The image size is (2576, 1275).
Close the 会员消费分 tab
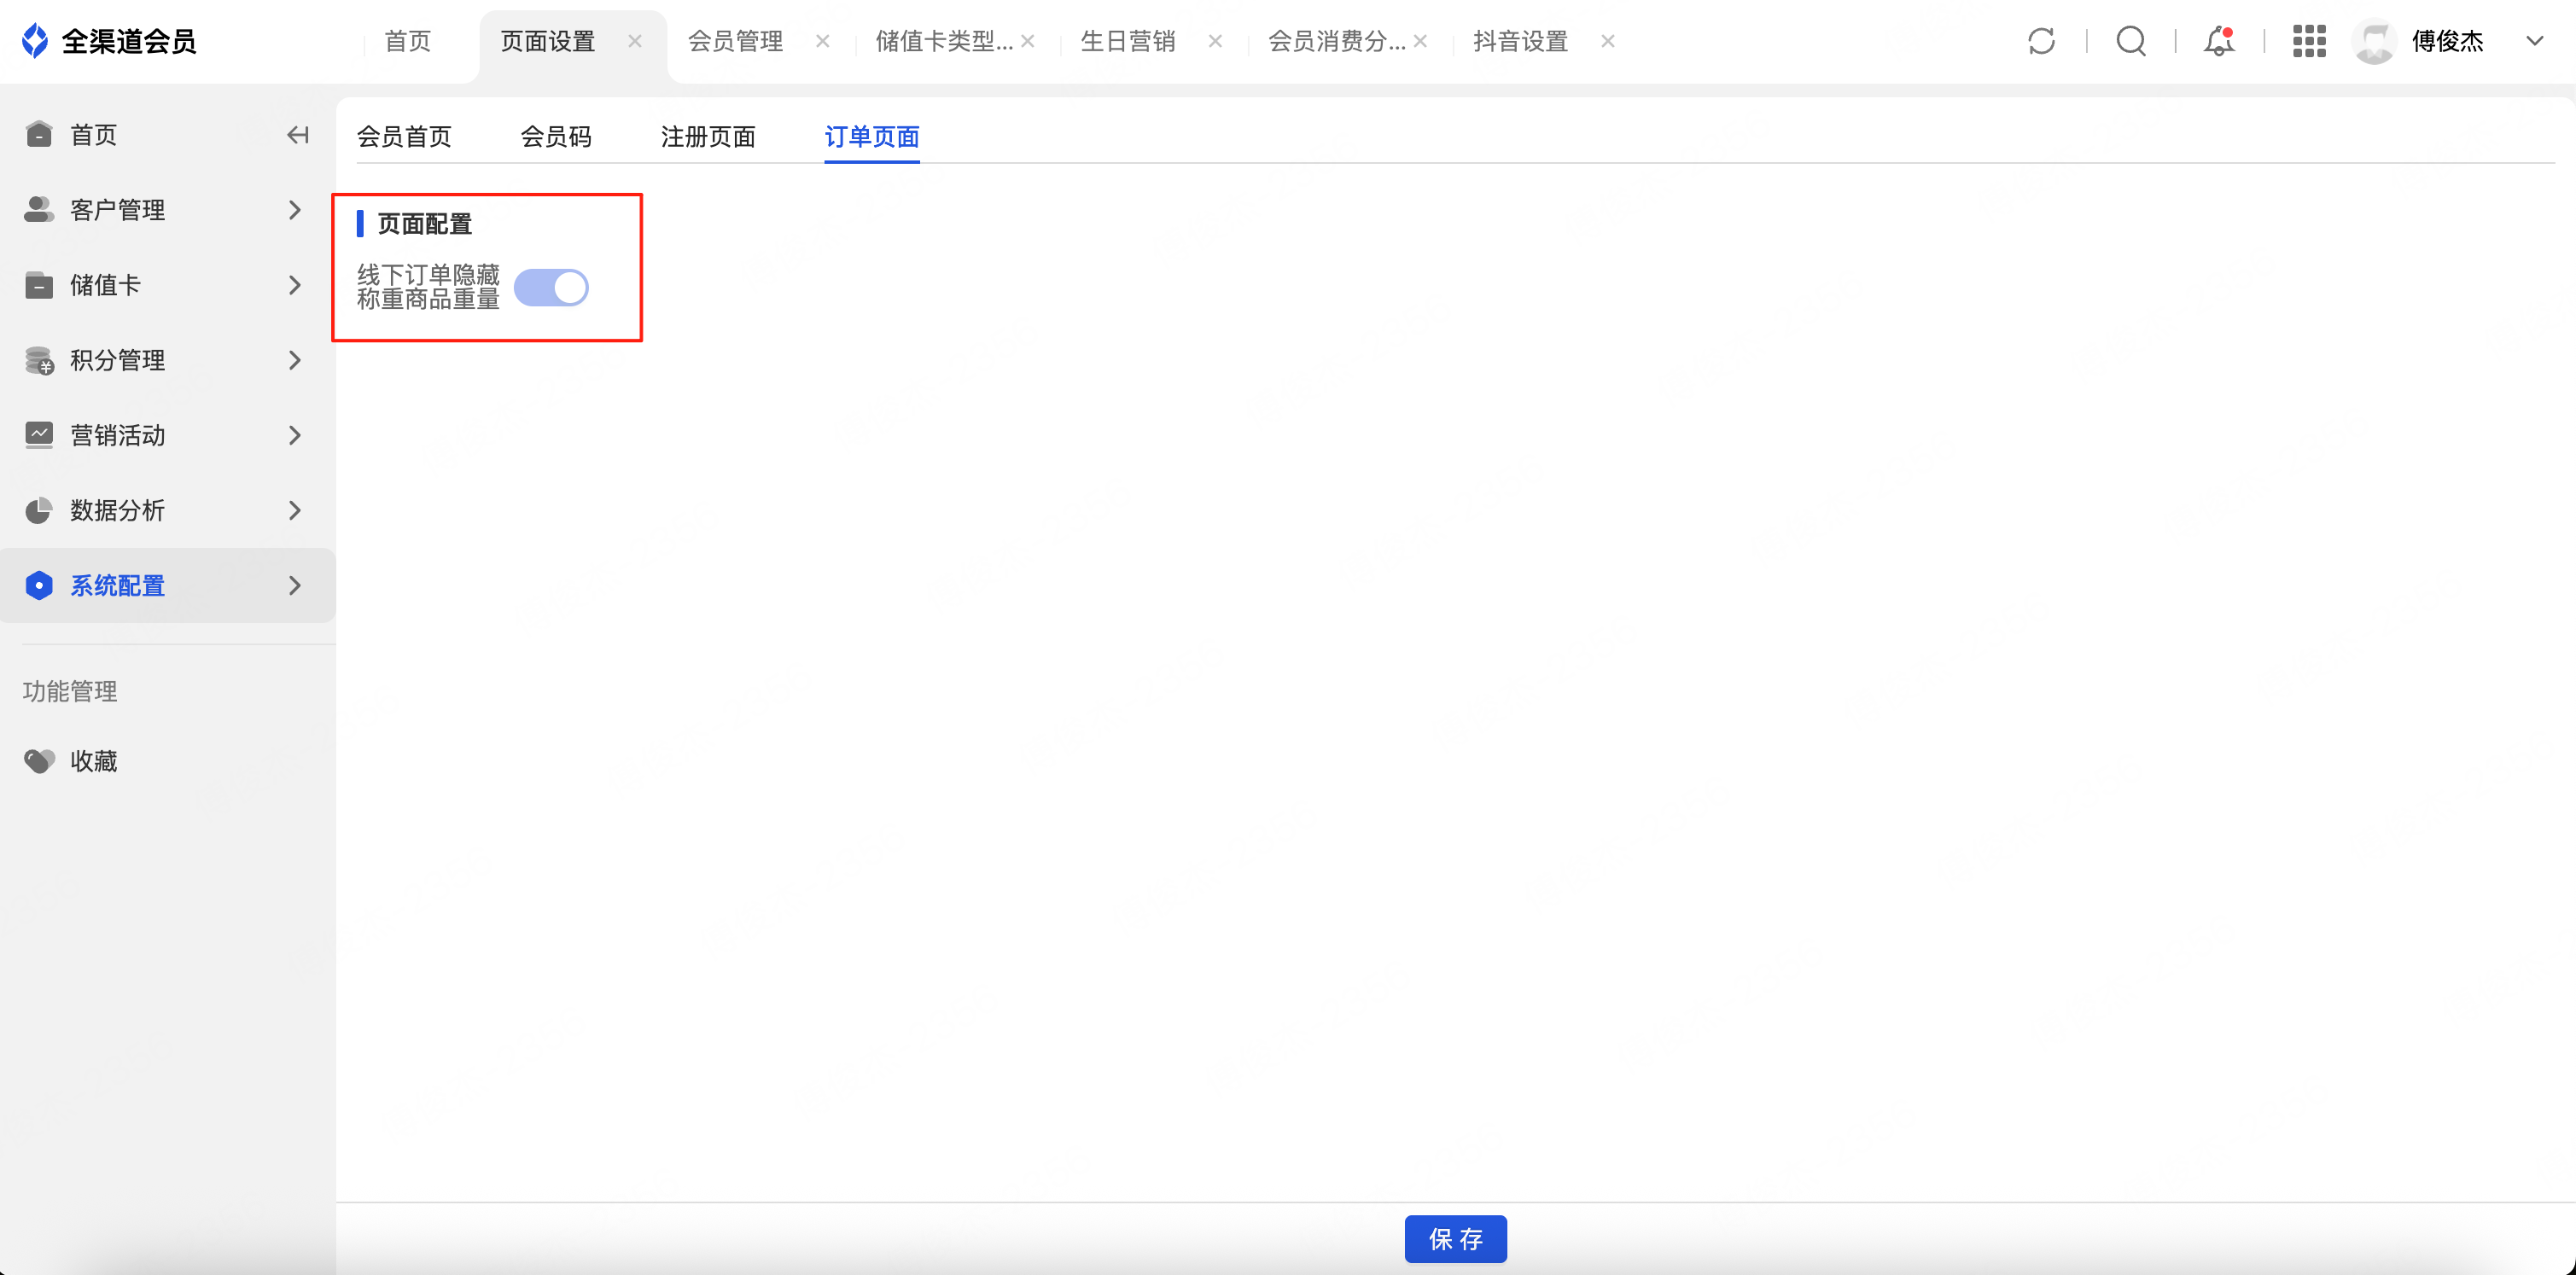click(1421, 41)
